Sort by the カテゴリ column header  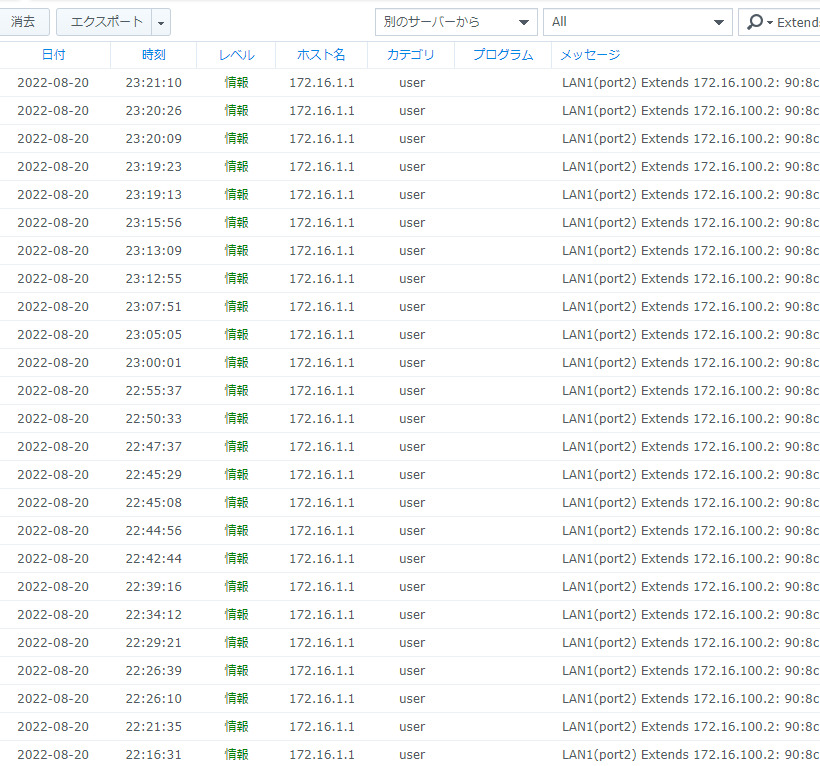pyautogui.click(x=411, y=55)
